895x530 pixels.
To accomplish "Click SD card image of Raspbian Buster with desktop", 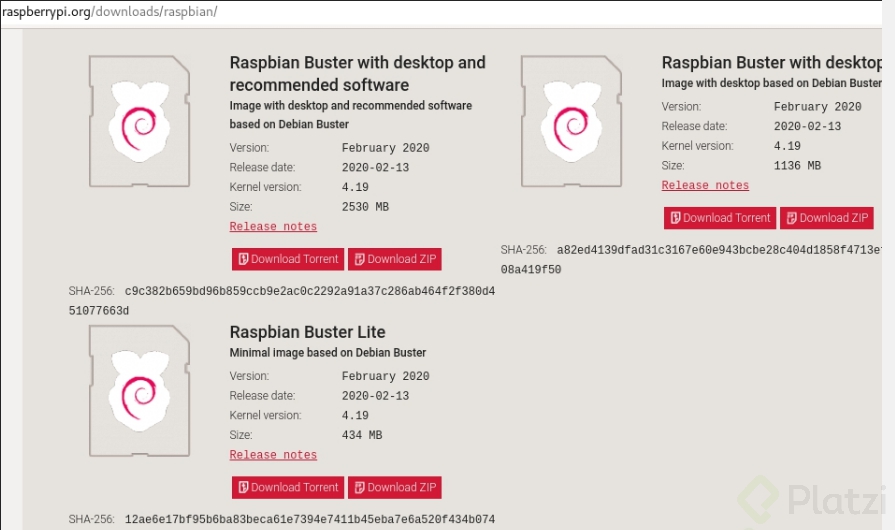I will point(571,121).
